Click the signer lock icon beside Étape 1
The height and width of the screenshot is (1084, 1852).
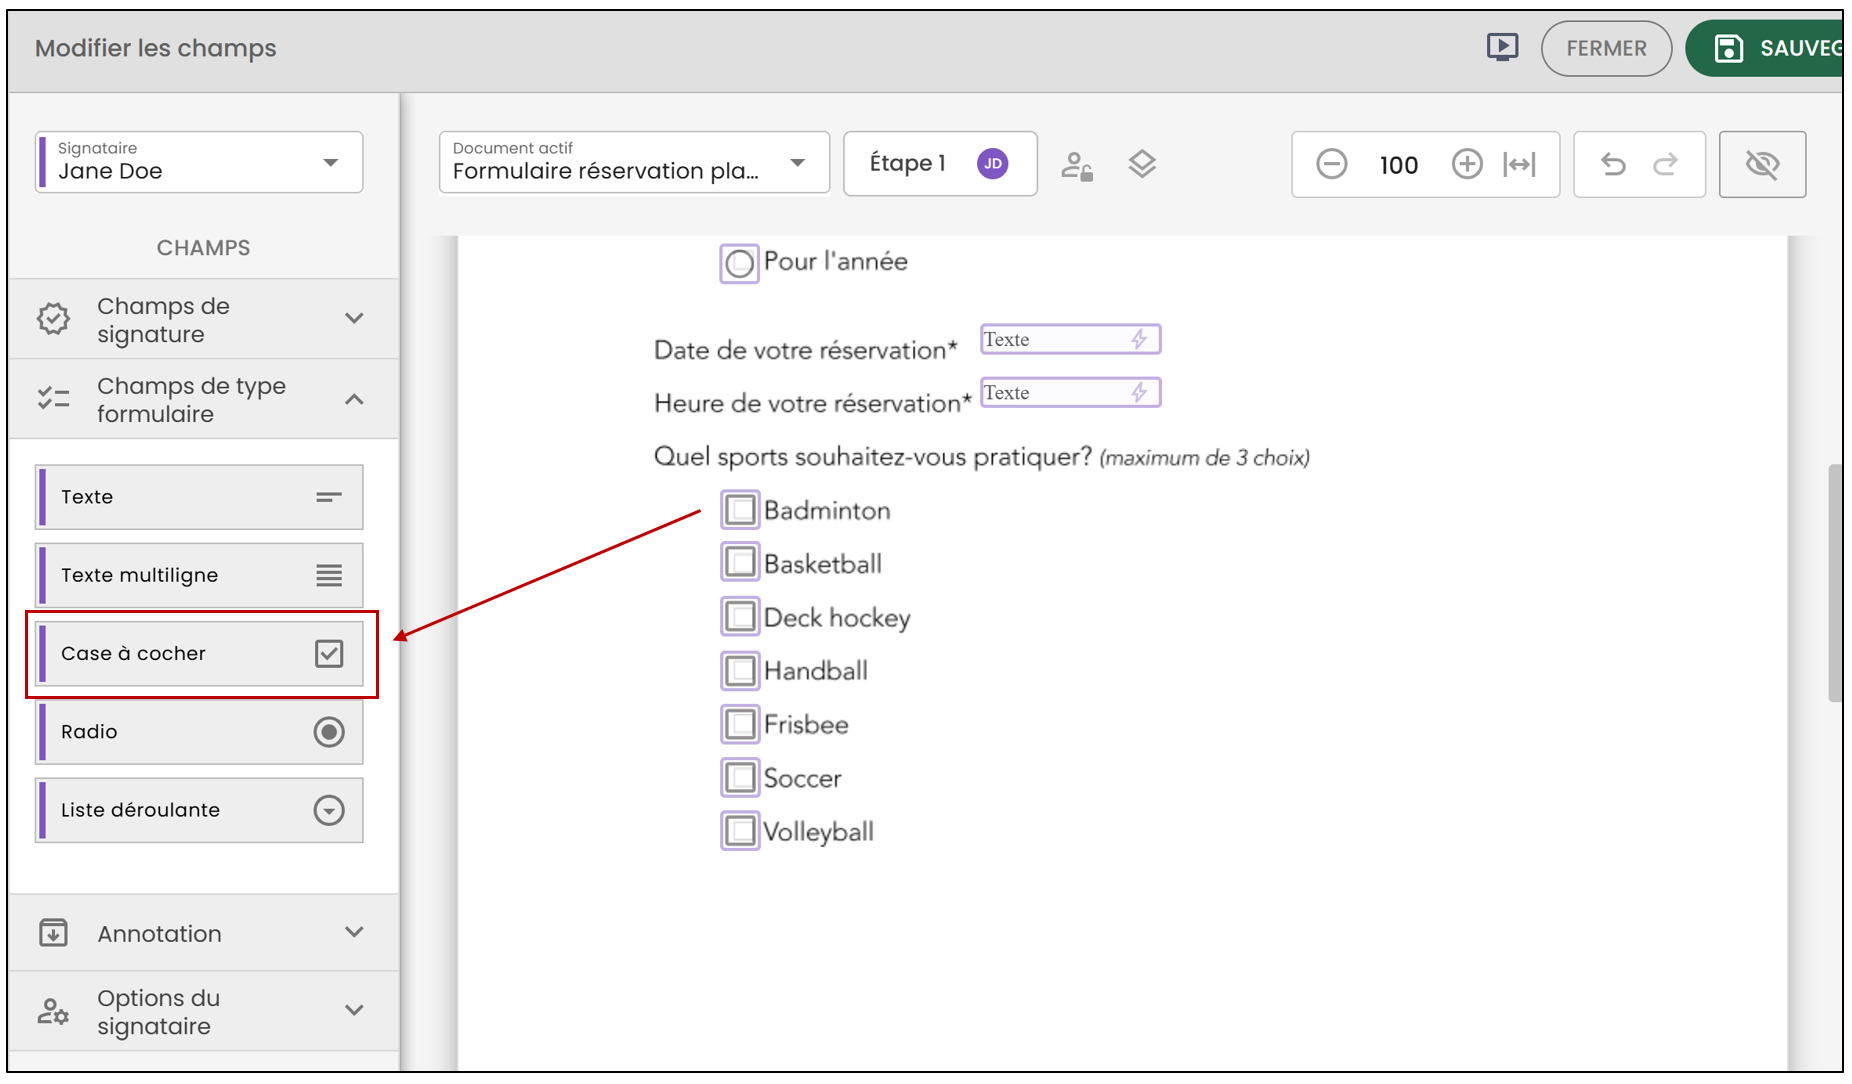1077,165
